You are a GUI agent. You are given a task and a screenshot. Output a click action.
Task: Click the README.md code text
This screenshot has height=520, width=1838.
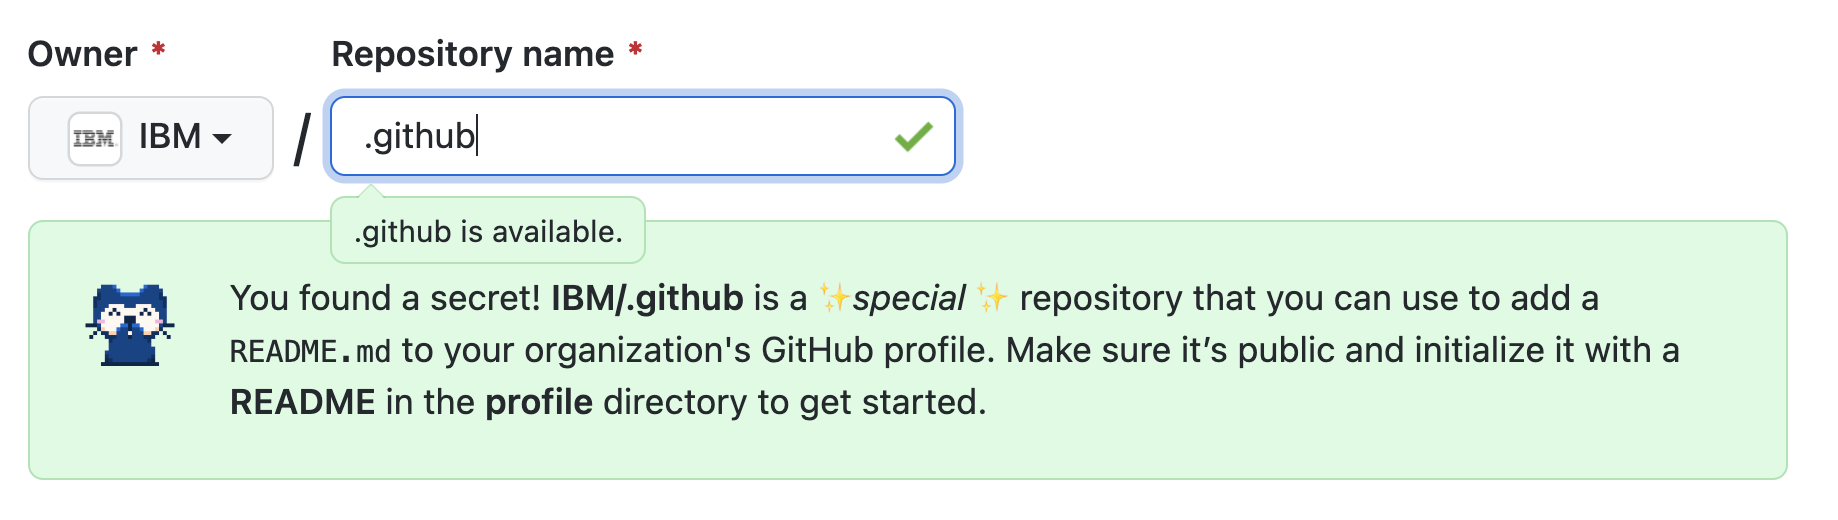click(x=310, y=351)
